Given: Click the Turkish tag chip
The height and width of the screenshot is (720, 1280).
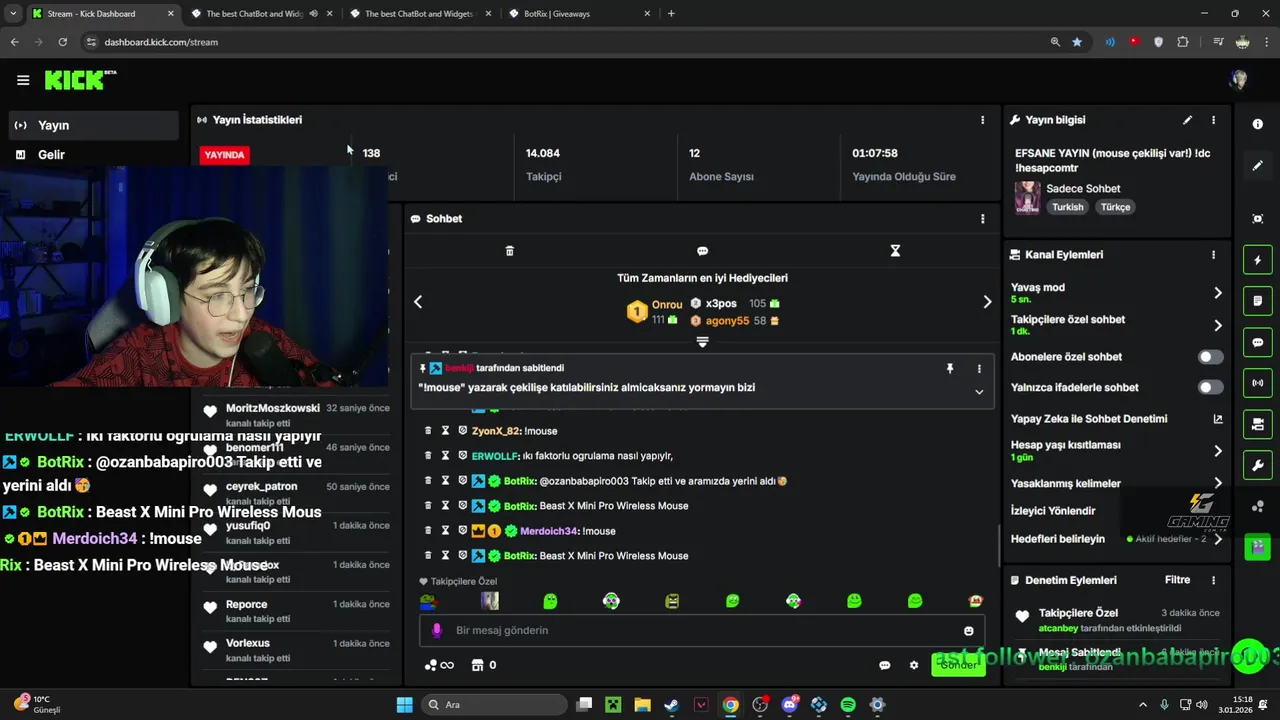Looking at the screenshot, I should 1067,207.
